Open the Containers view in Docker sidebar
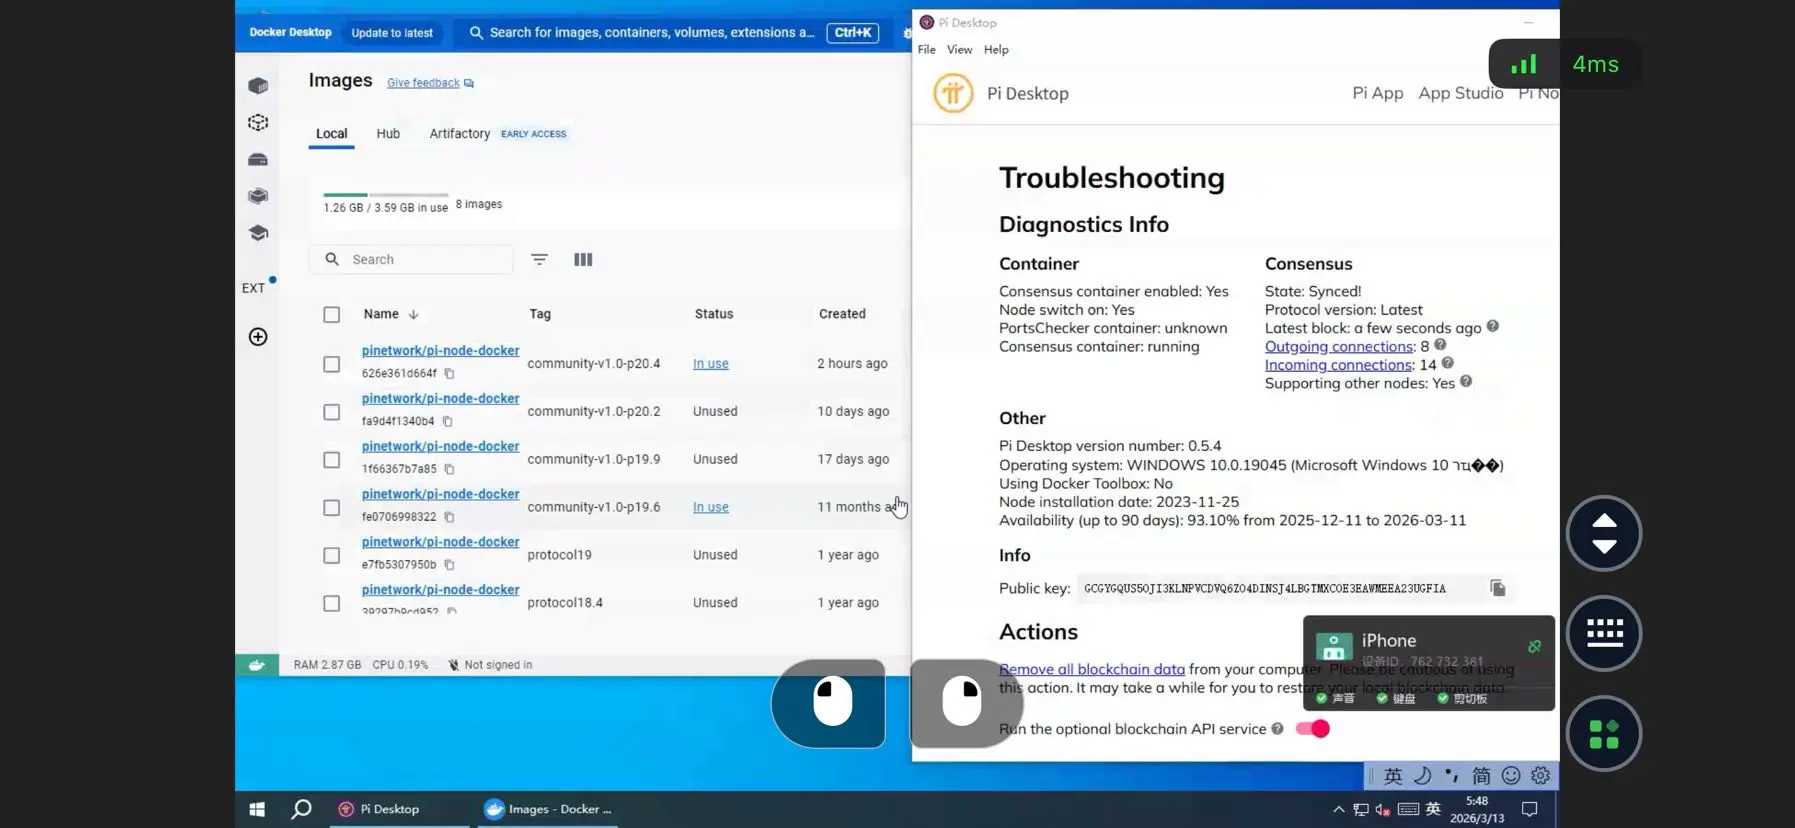The width and height of the screenshot is (1795, 828). [258, 86]
